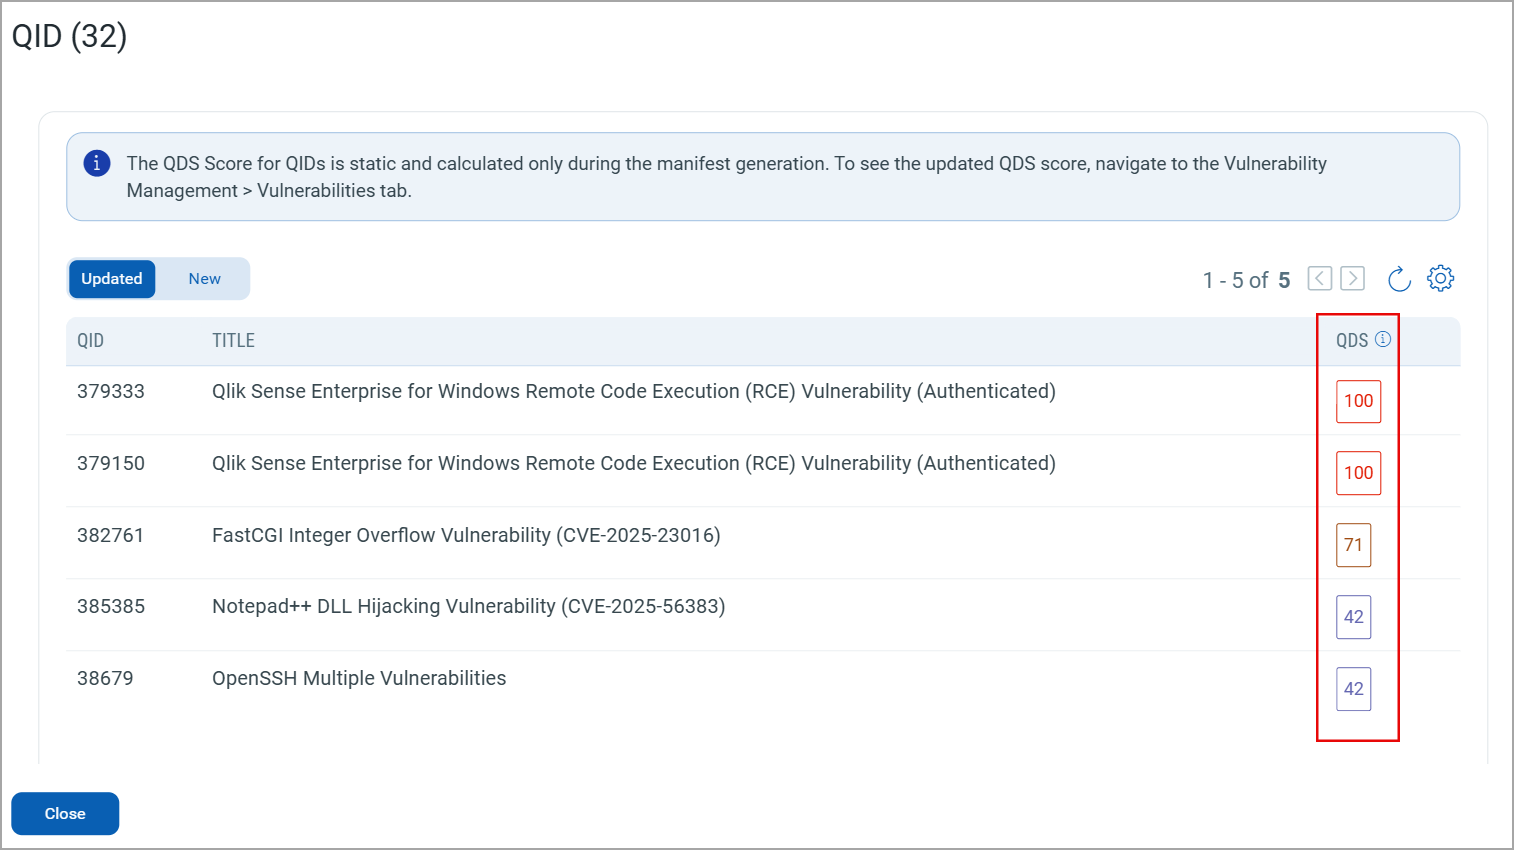Expand sorting on the TITLE column header
The image size is (1514, 850).
click(233, 340)
